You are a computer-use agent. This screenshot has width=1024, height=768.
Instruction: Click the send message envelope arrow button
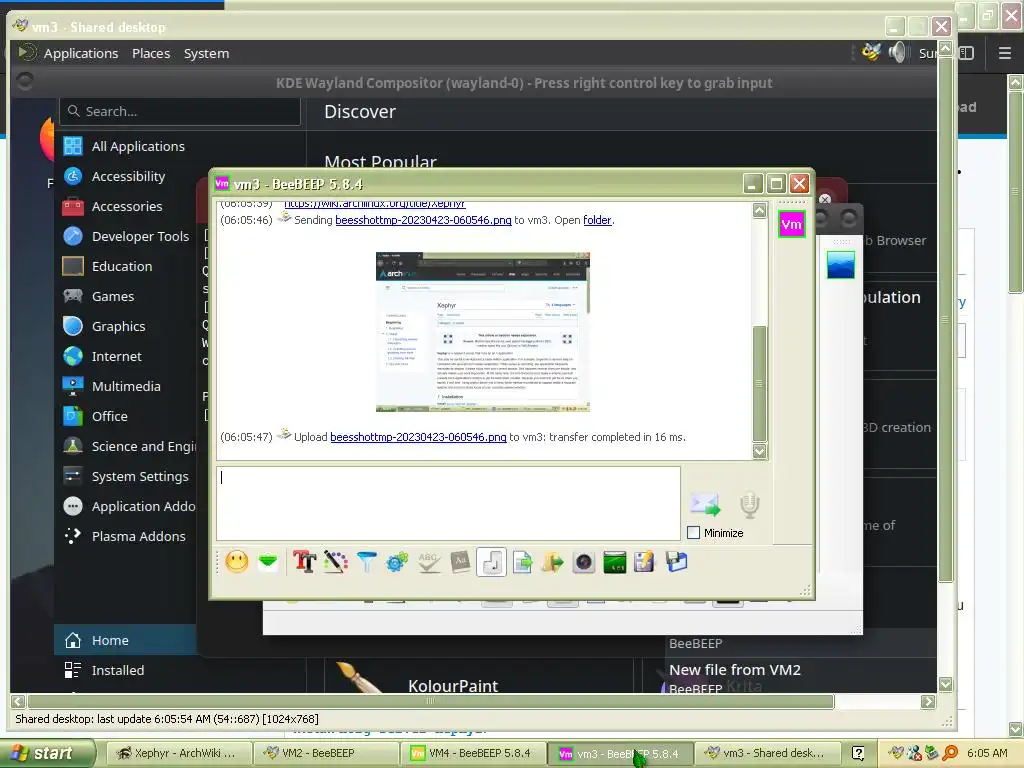tap(705, 504)
